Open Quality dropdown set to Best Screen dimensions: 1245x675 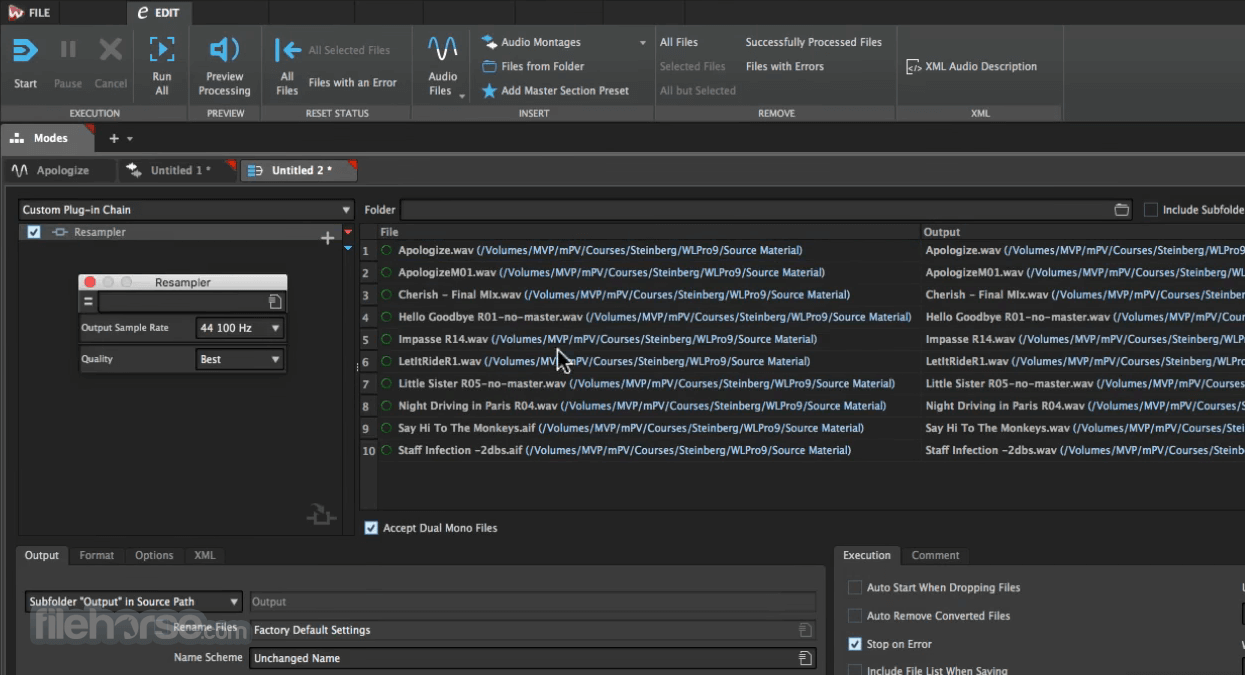[240, 359]
